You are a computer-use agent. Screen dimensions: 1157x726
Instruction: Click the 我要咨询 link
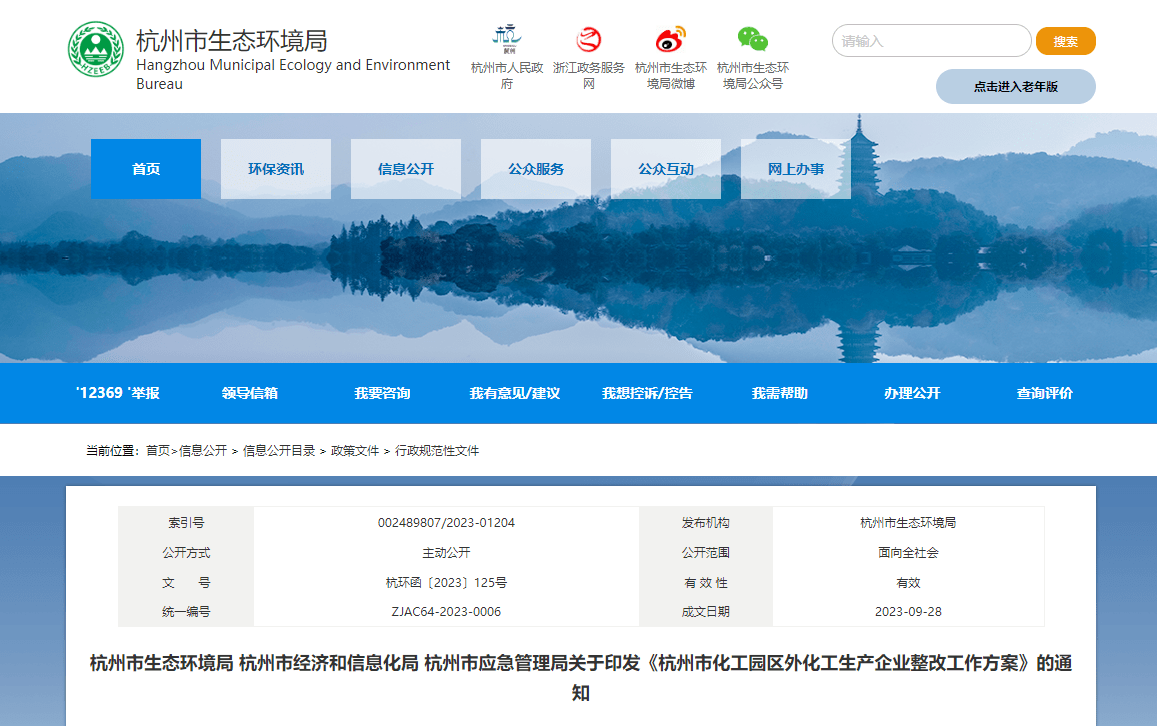382,393
